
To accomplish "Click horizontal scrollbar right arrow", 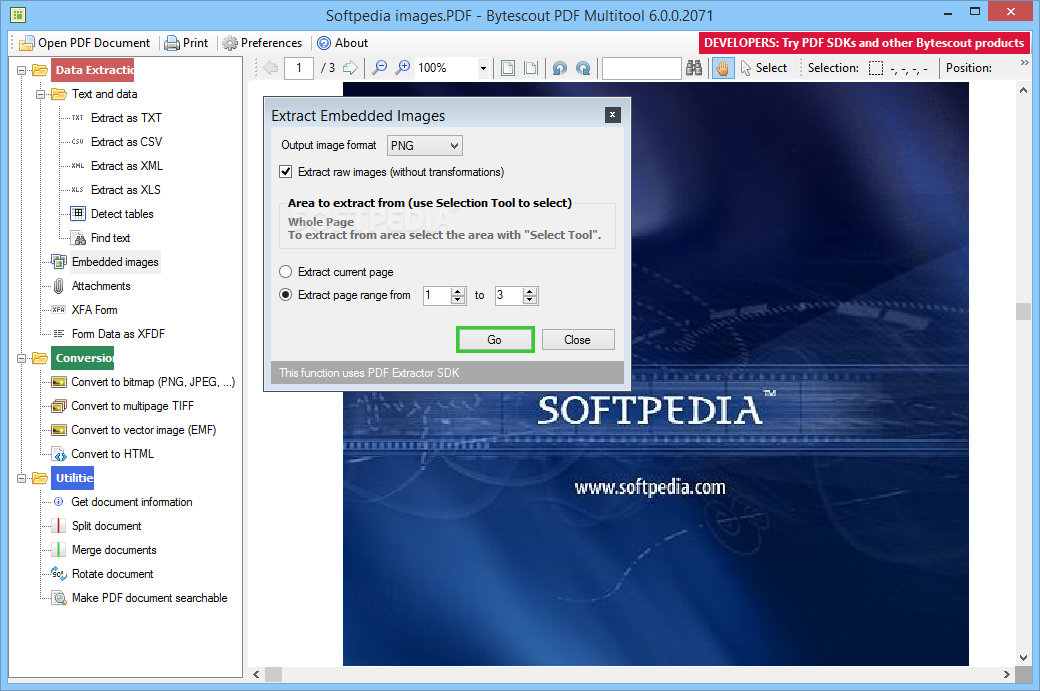I will (x=1007, y=674).
